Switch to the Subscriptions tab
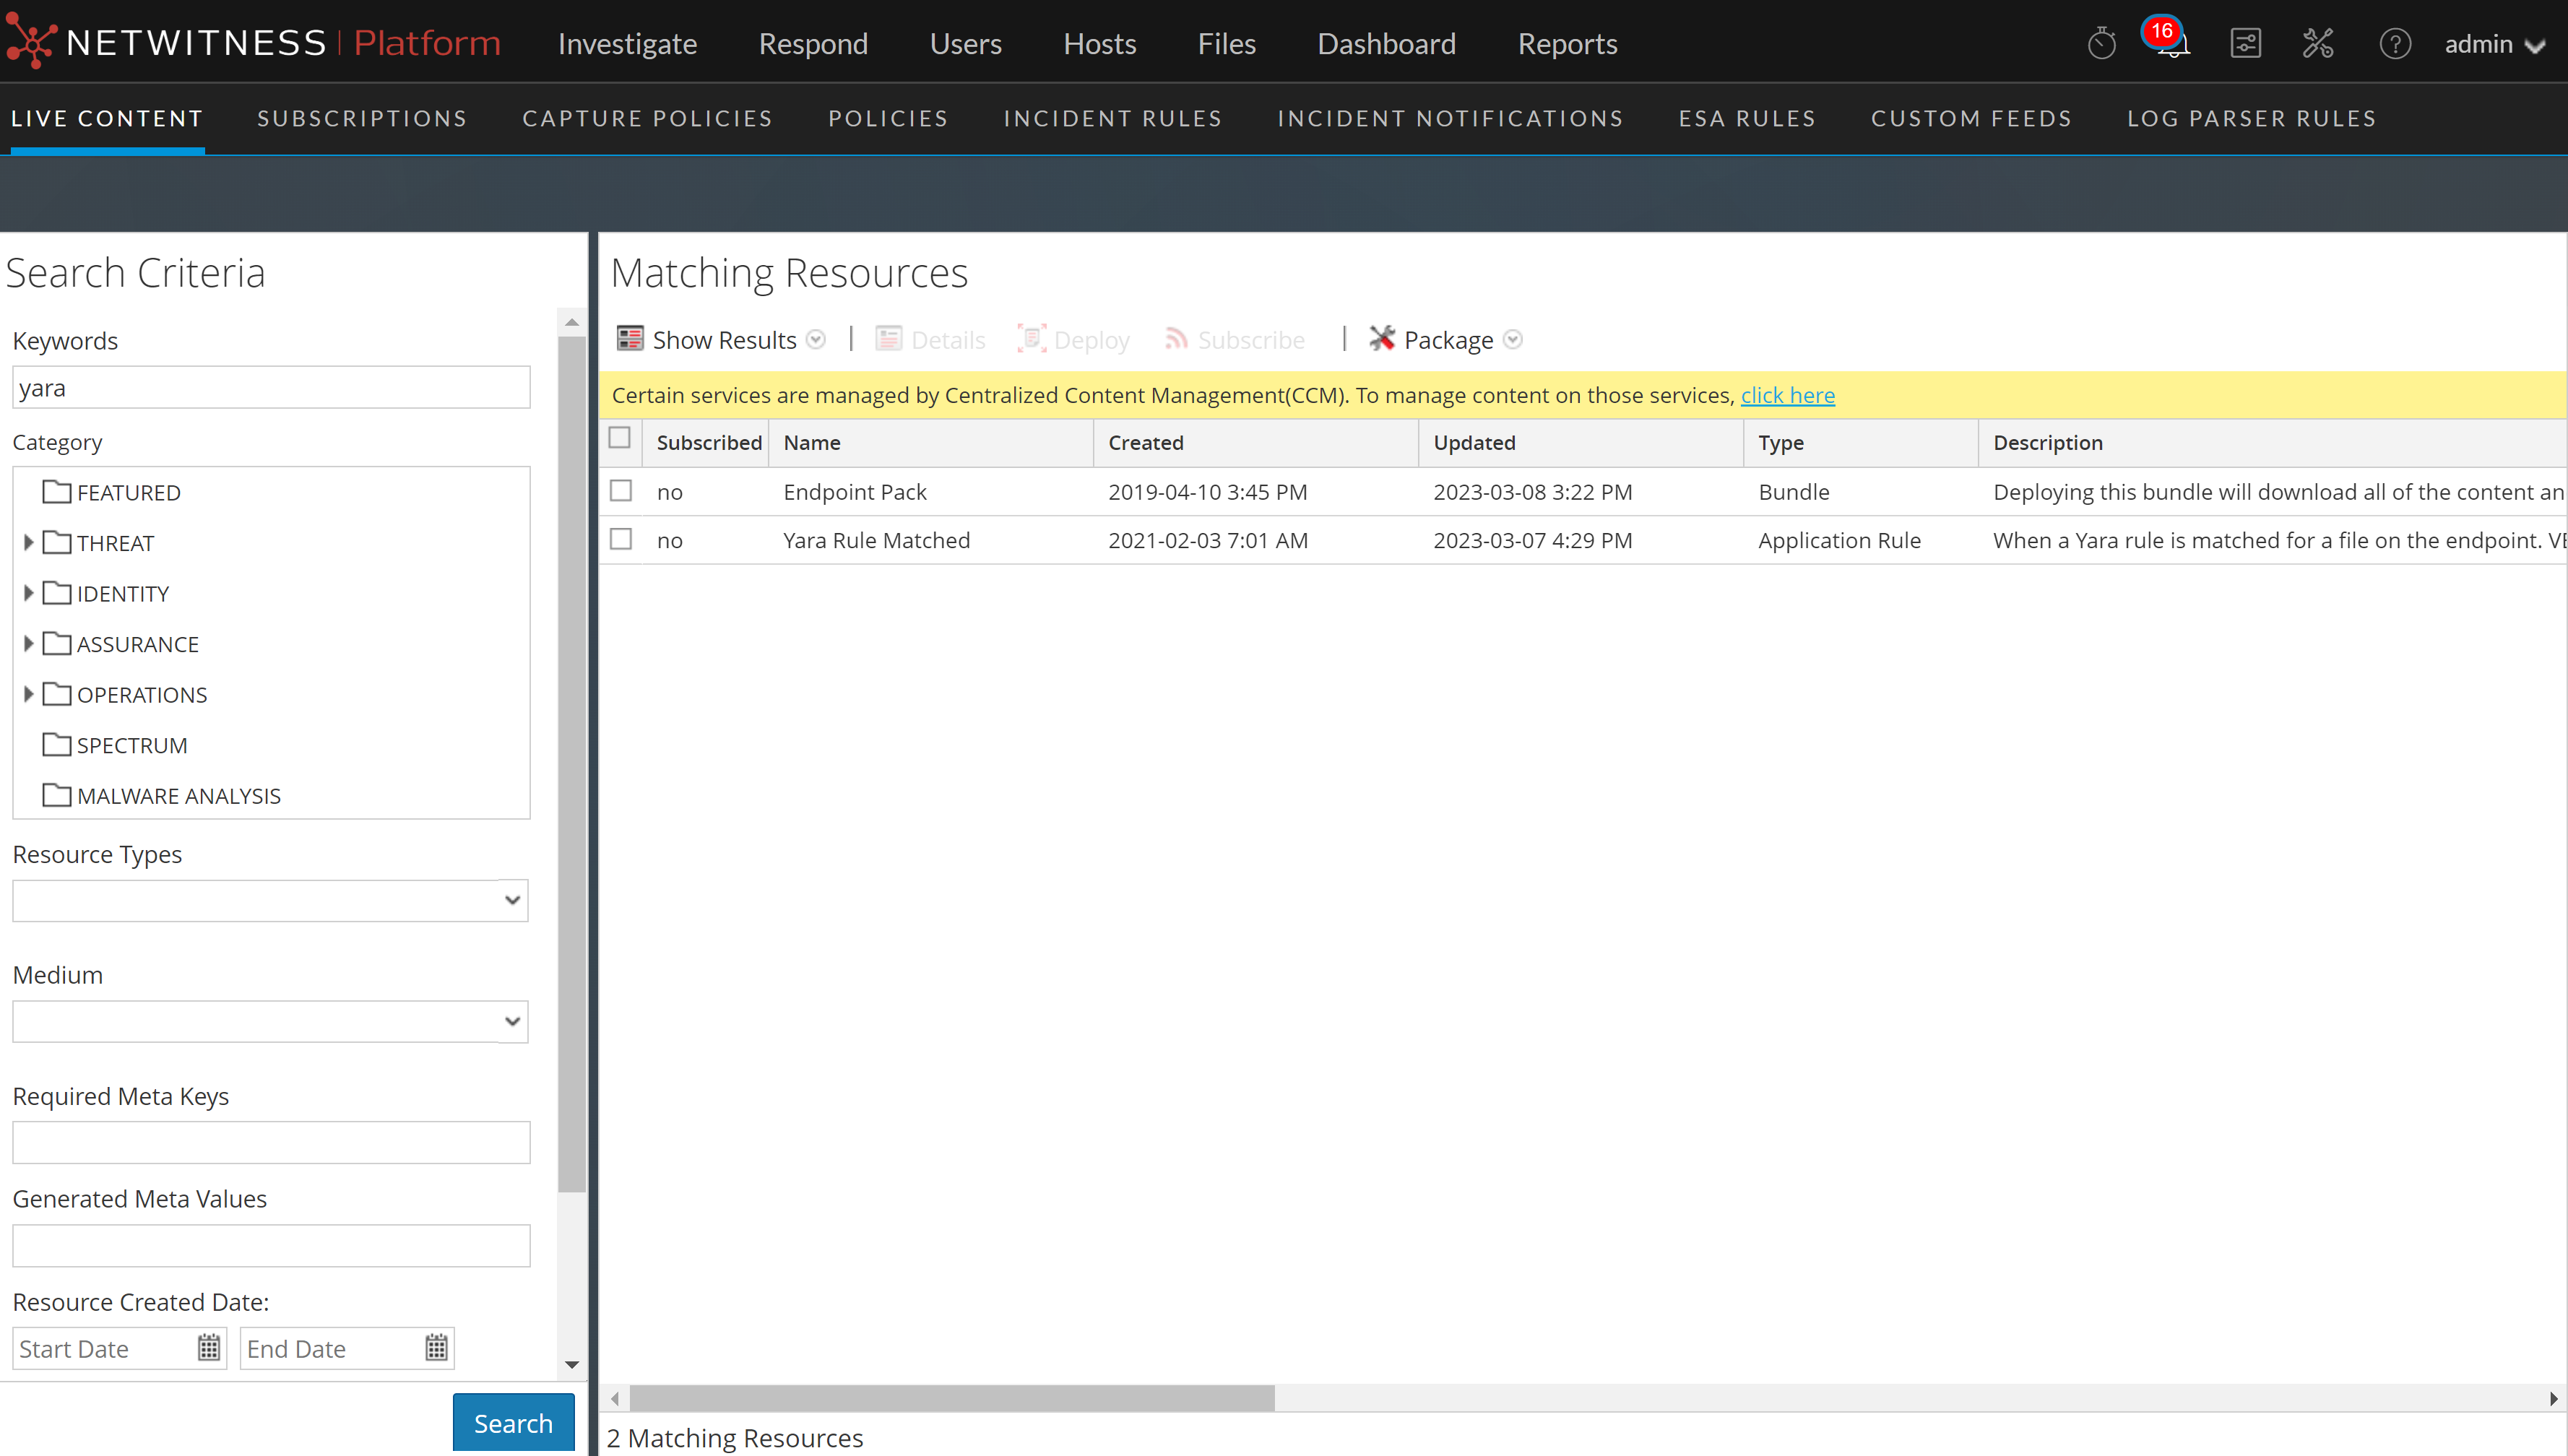Screen dimensions: 2568x1456 coord(362,118)
